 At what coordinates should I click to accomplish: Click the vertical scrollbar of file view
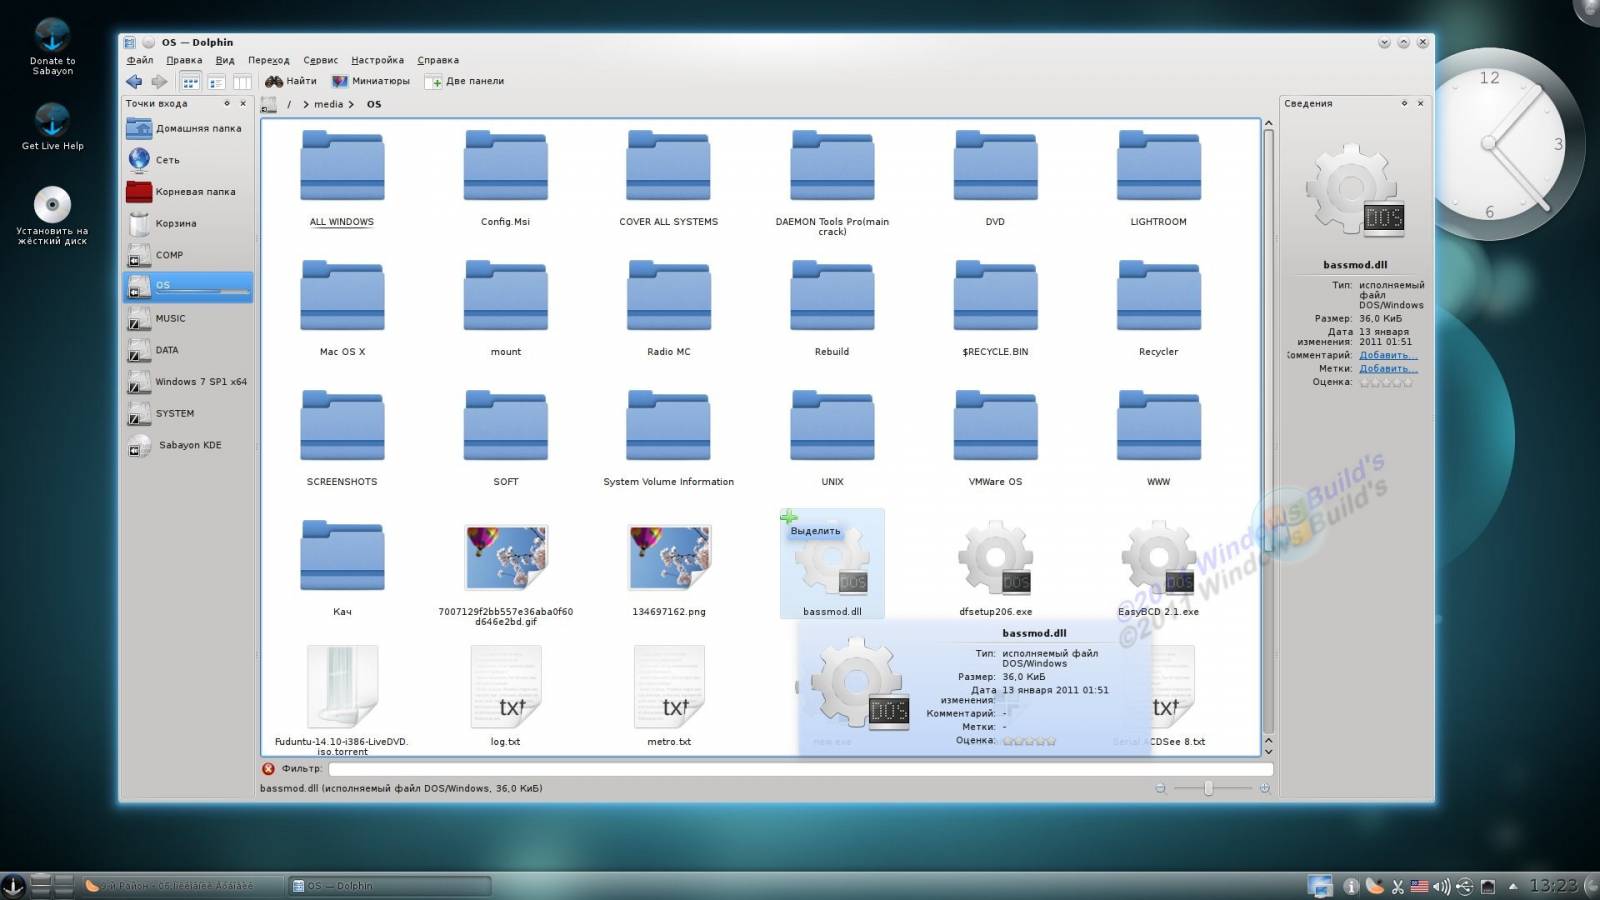click(1268, 430)
